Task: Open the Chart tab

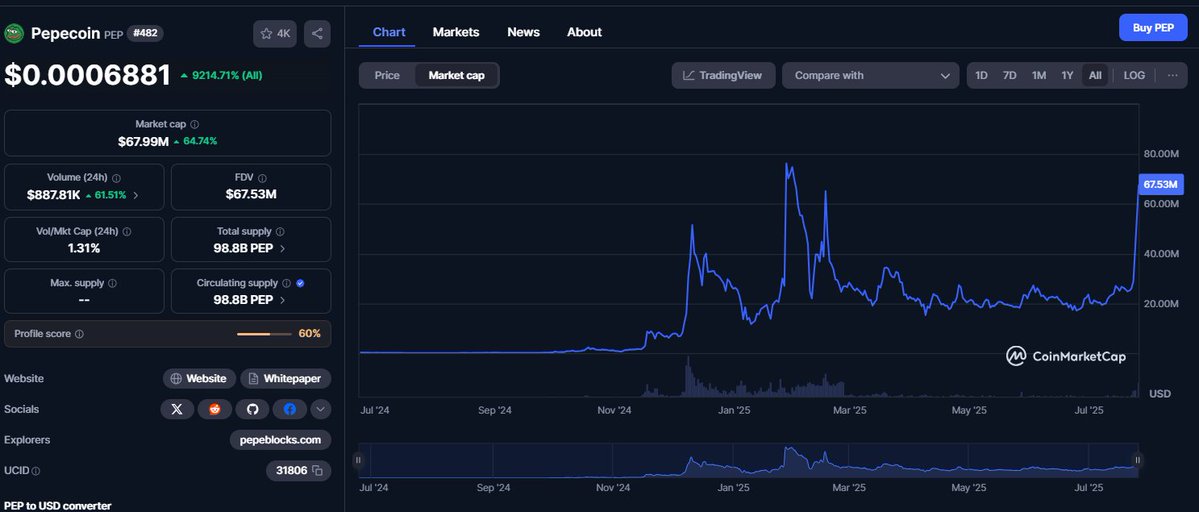Action: tap(389, 32)
